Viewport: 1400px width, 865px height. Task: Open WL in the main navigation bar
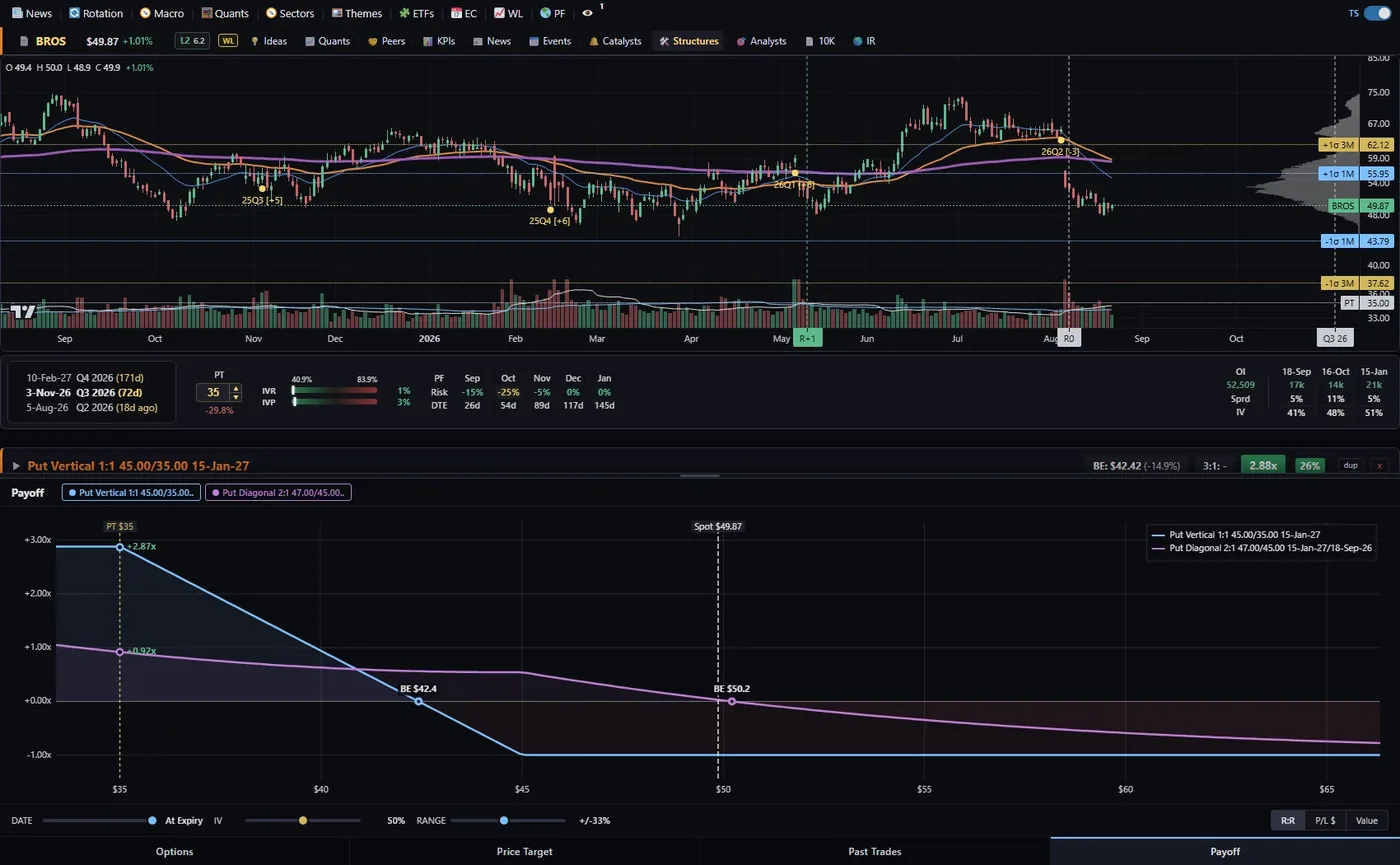509,13
